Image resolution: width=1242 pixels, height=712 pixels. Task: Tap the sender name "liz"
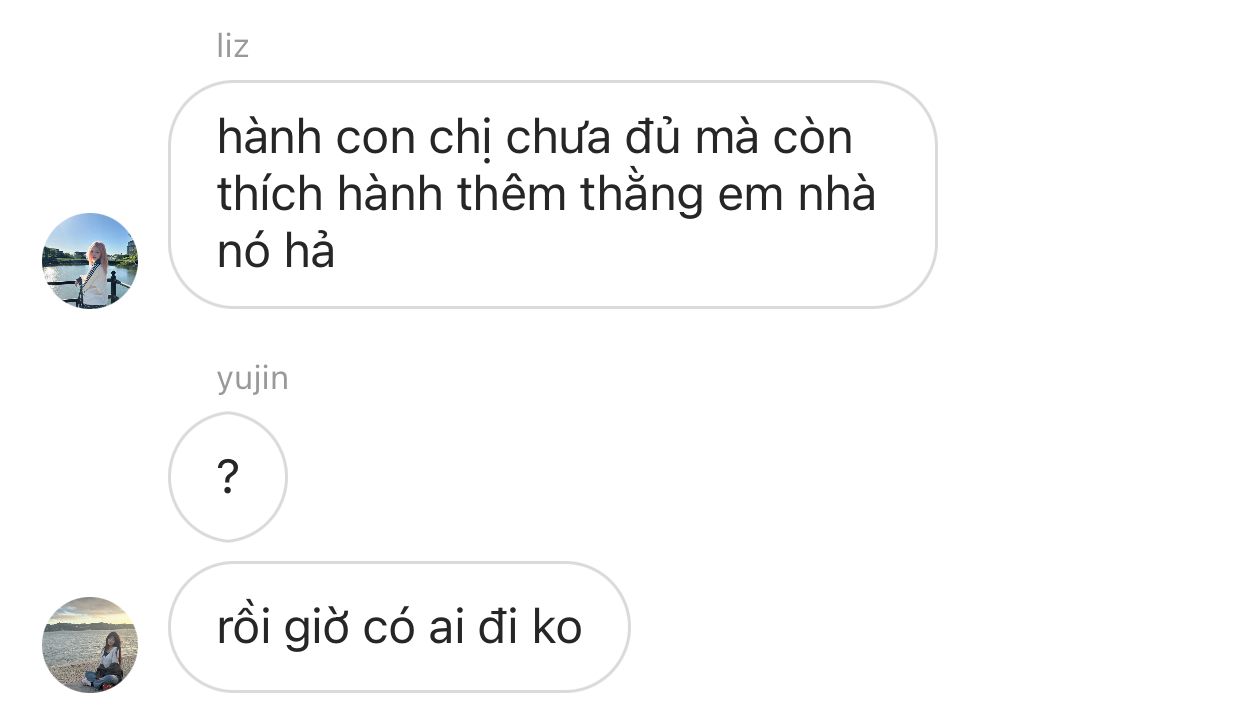(232, 46)
